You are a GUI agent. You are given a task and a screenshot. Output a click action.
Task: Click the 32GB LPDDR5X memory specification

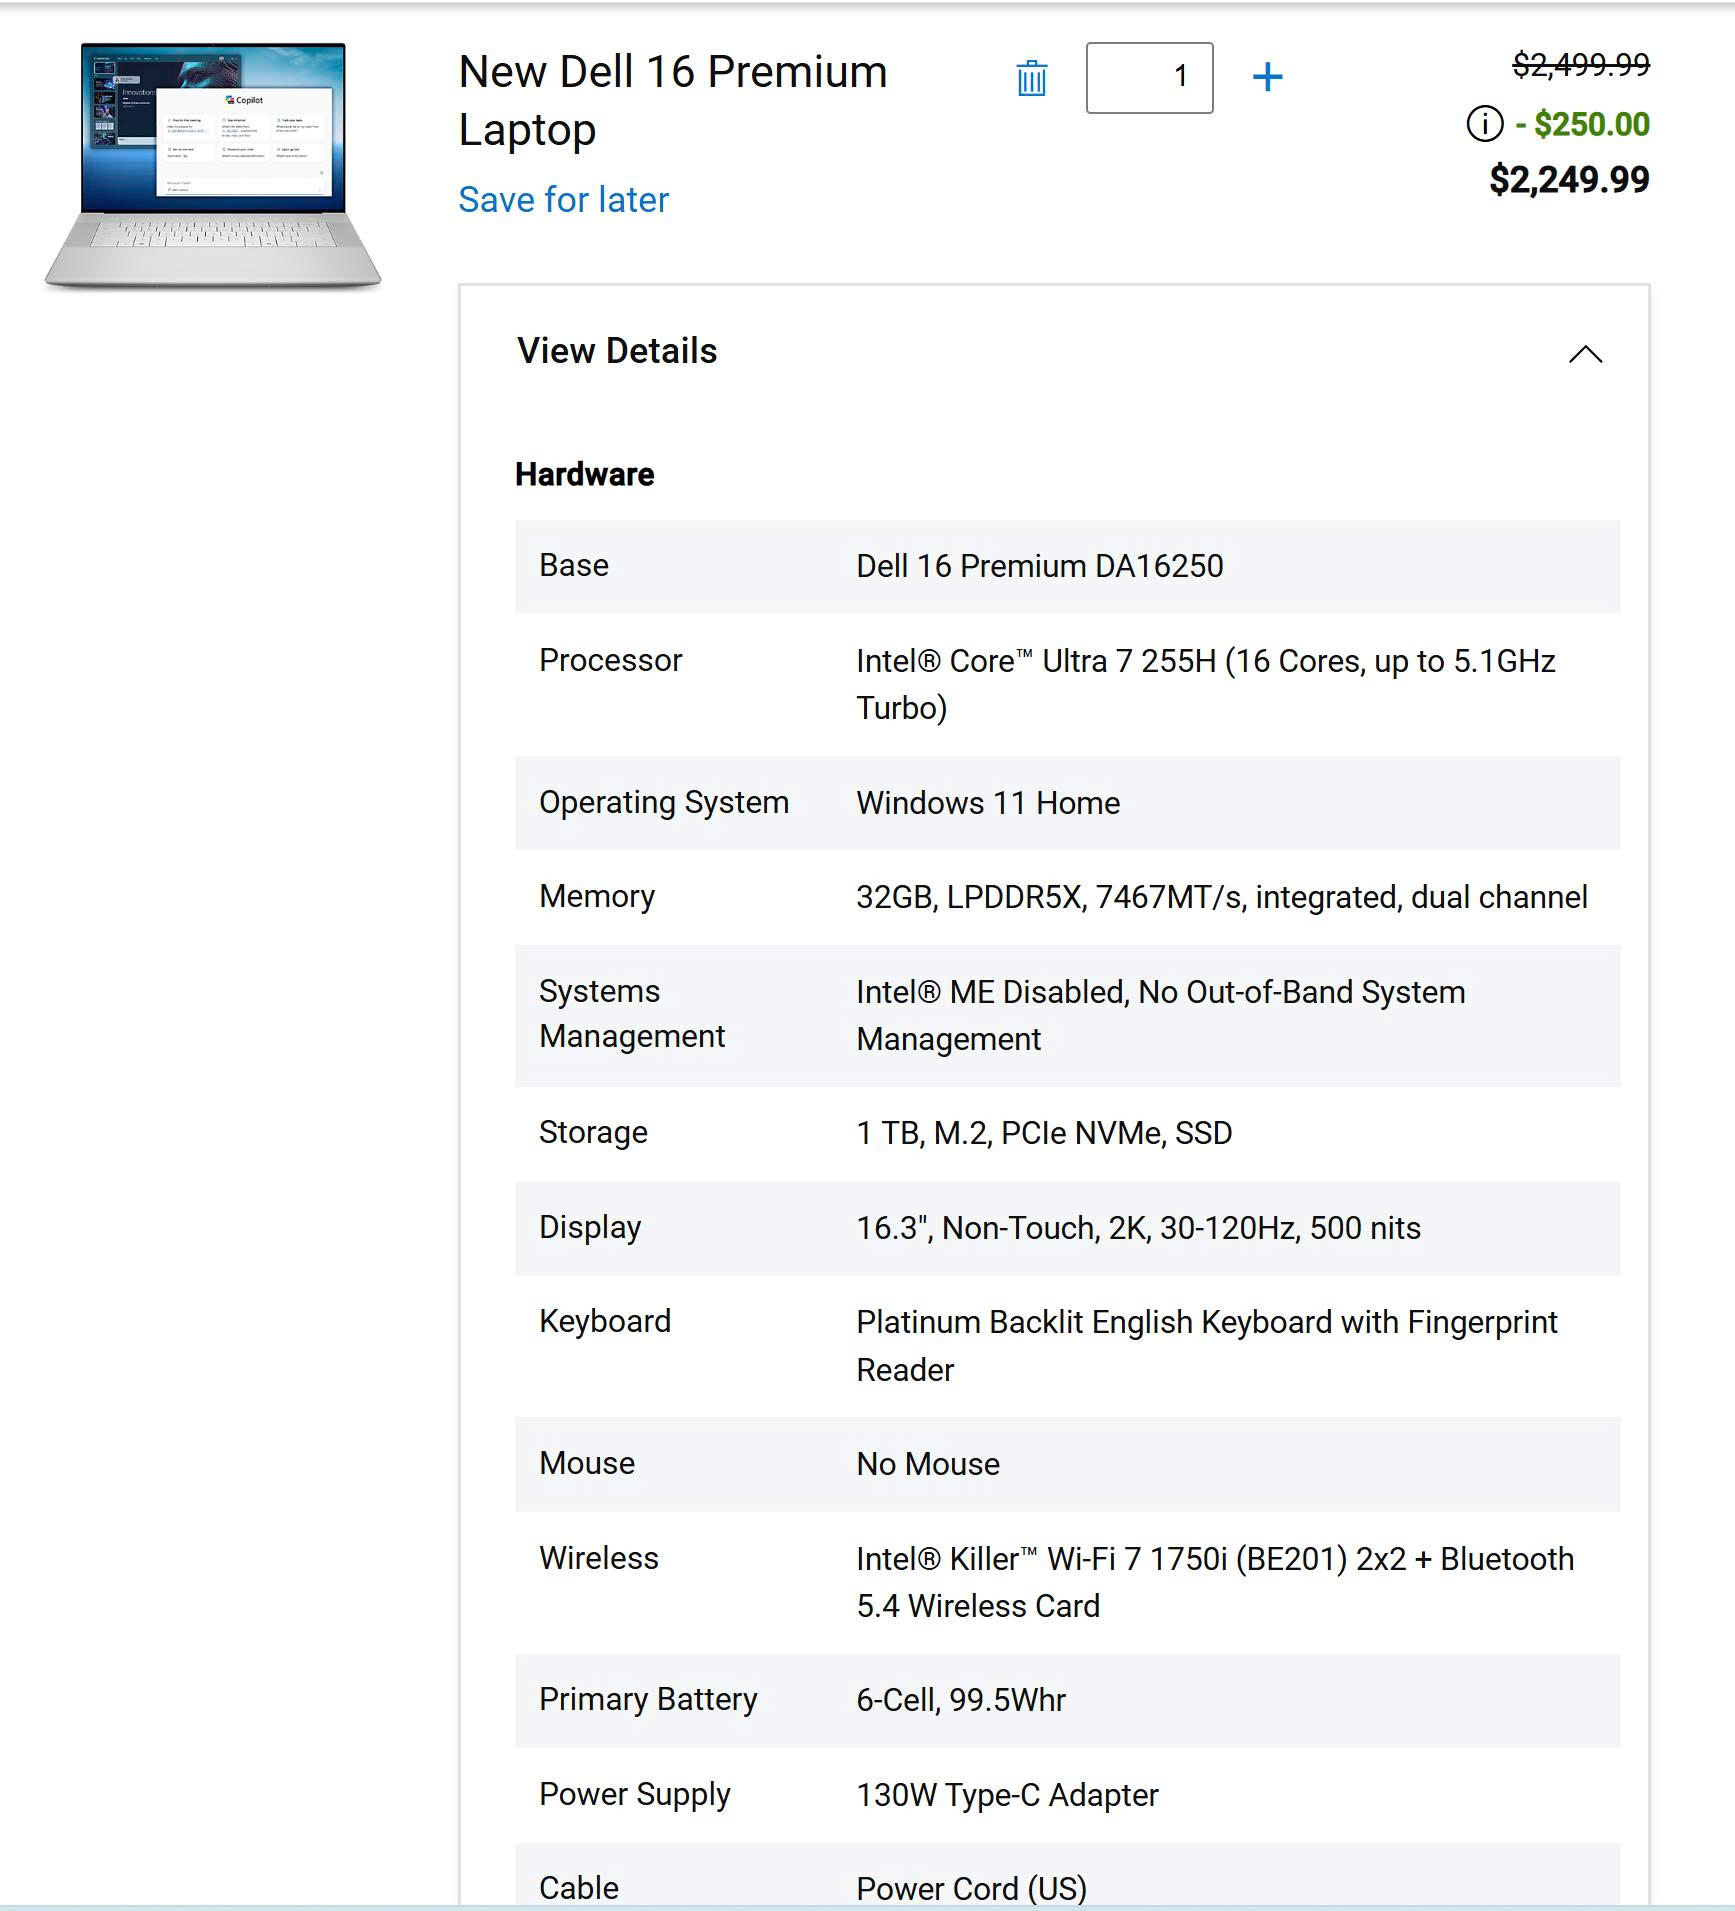point(1221,897)
